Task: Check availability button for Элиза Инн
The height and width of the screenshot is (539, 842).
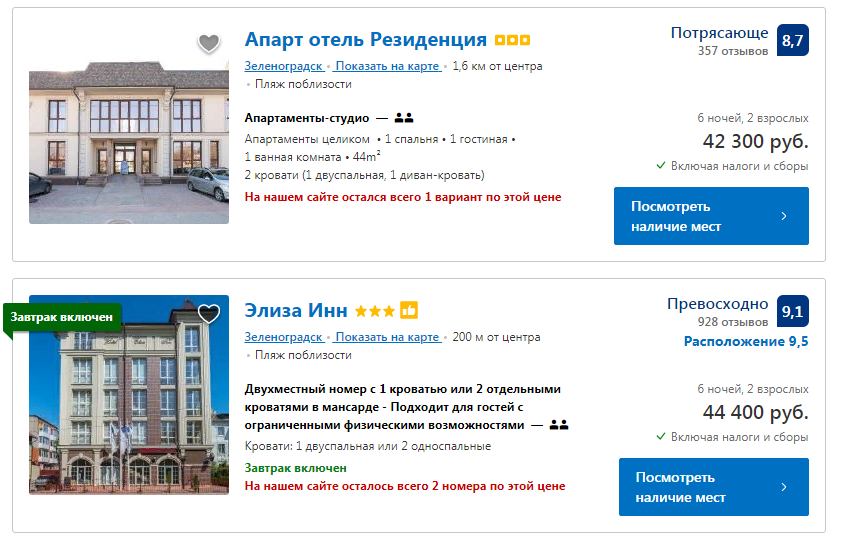Action: coord(714,487)
